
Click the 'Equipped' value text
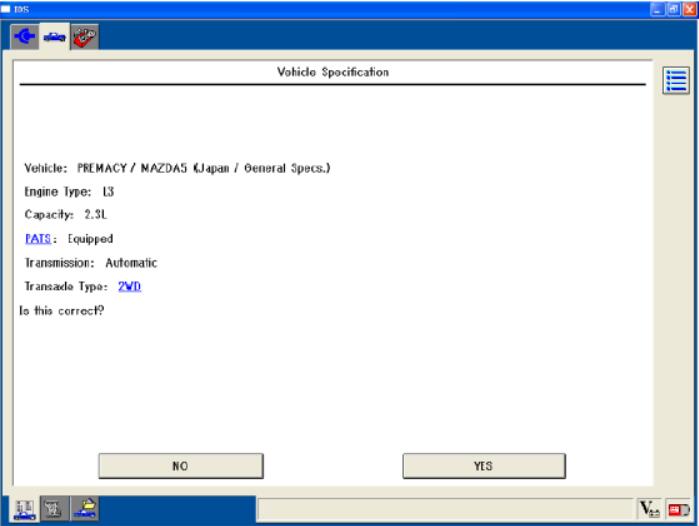pyautogui.click(x=90, y=239)
